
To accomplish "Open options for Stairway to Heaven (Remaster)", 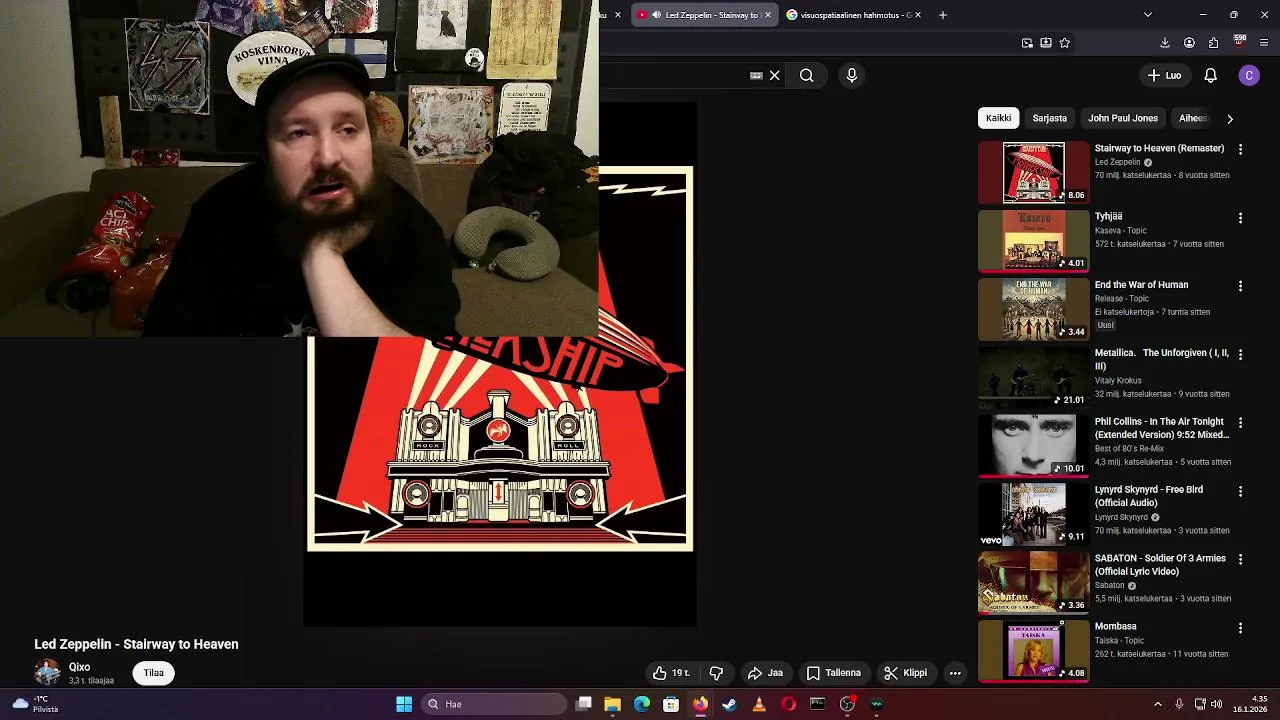I will point(1240,149).
